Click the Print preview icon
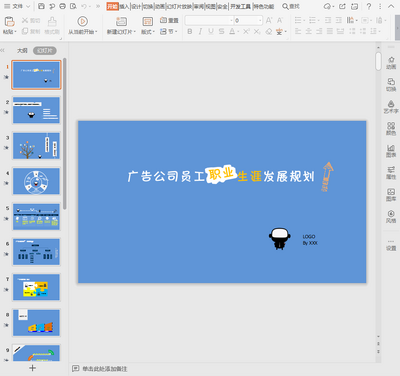 click(x=73, y=6)
